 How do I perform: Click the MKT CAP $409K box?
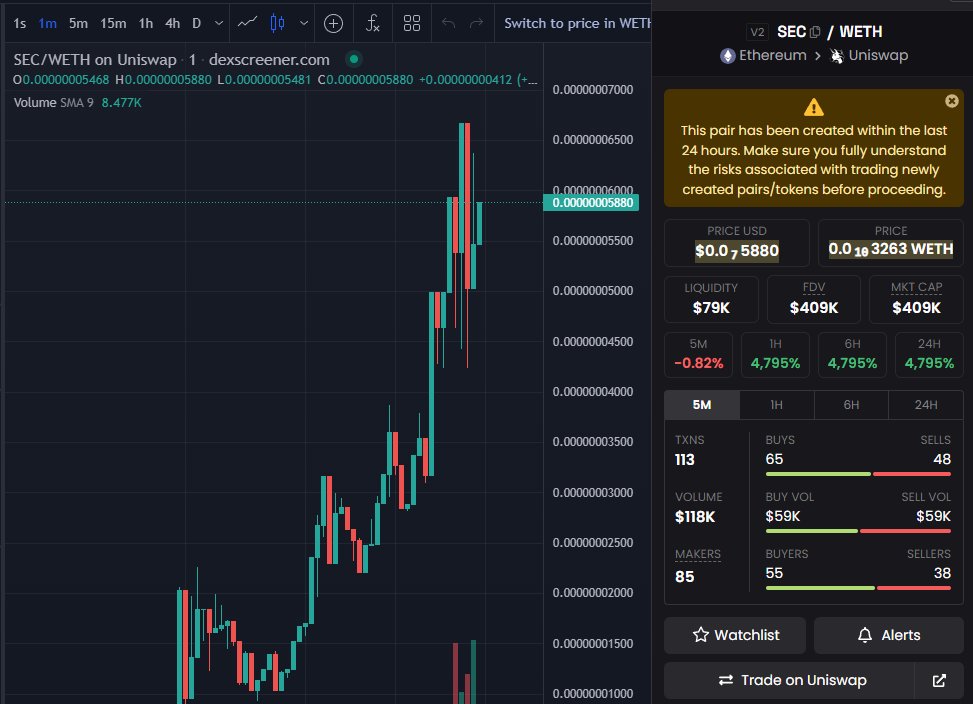pyautogui.click(x=916, y=300)
